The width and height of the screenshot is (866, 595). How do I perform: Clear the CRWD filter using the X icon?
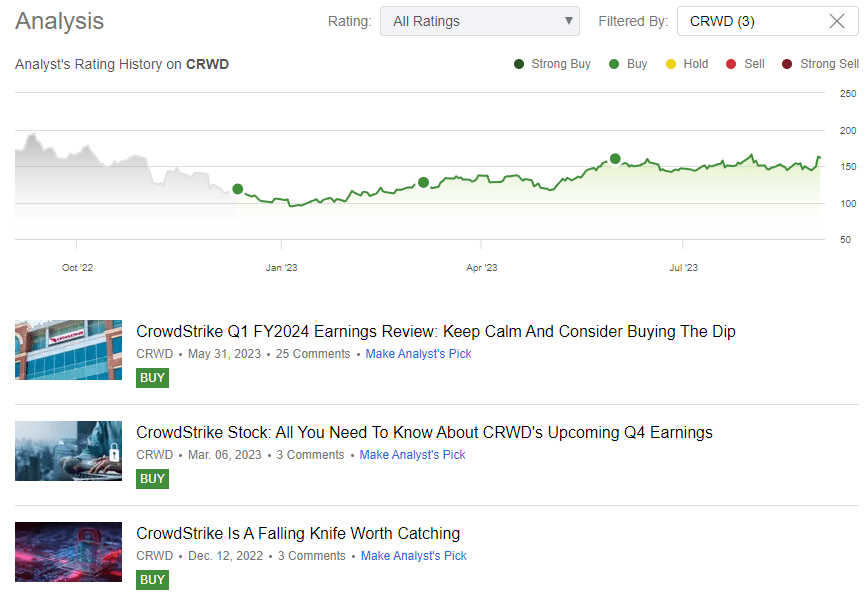pyautogui.click(x=838, y=20)
